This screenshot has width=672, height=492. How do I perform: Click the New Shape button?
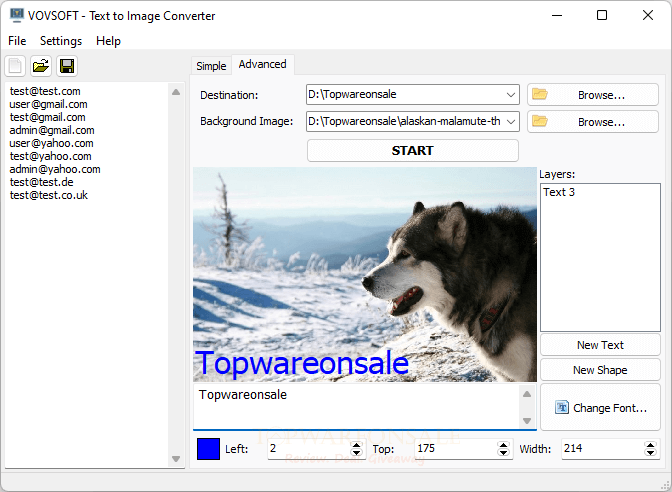click(x=600, y=370)
